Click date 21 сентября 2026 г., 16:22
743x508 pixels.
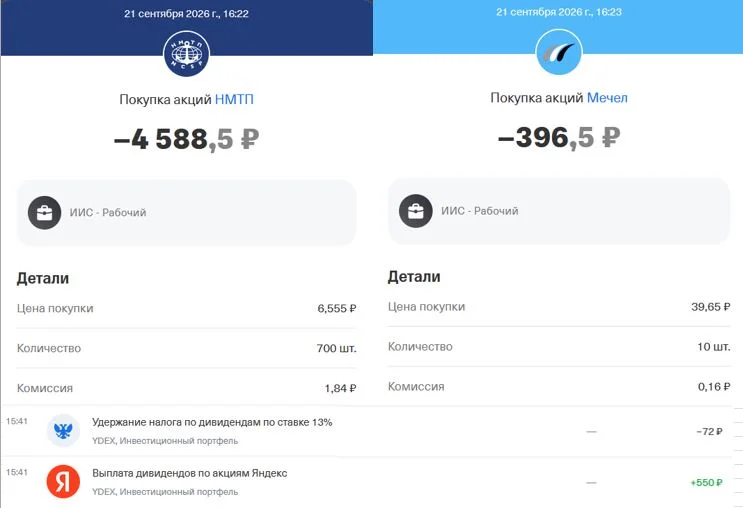tap(186, 14)
